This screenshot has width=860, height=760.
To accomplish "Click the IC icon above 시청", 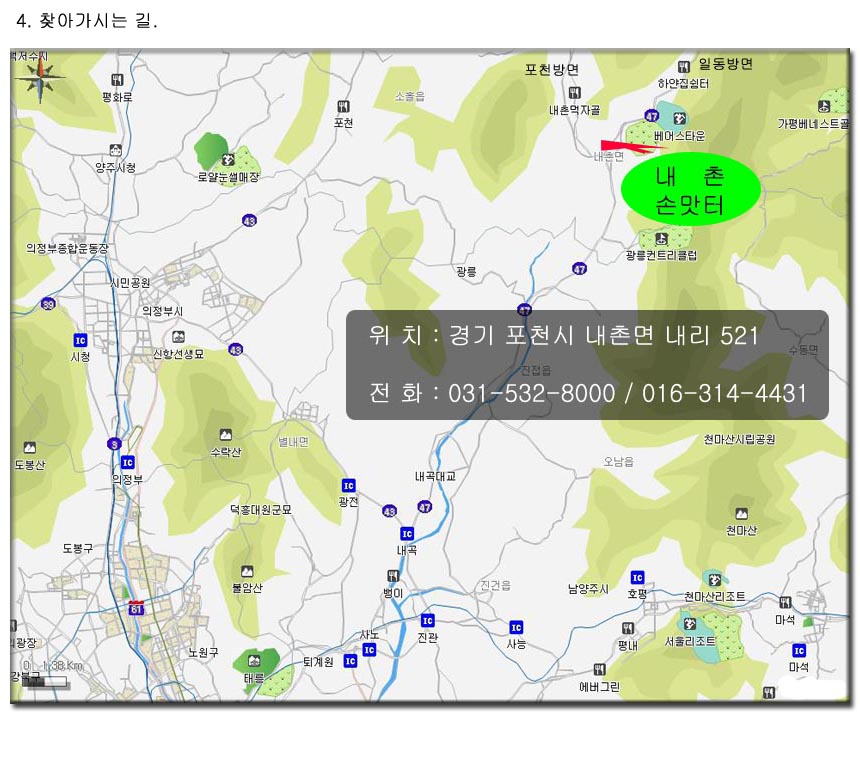I will [x=80, y=340].
